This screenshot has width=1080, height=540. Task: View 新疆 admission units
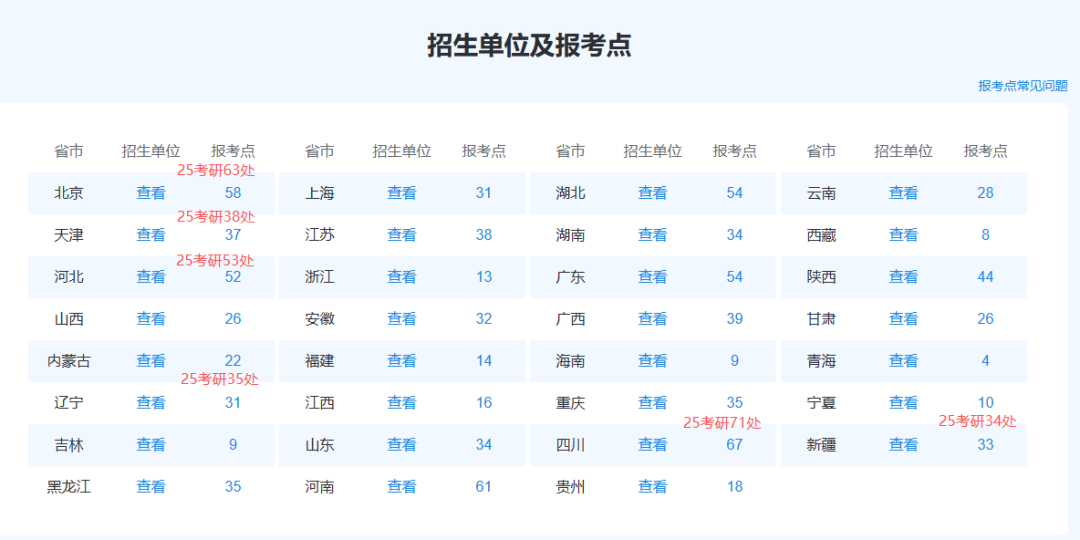(x=904, y=445)
